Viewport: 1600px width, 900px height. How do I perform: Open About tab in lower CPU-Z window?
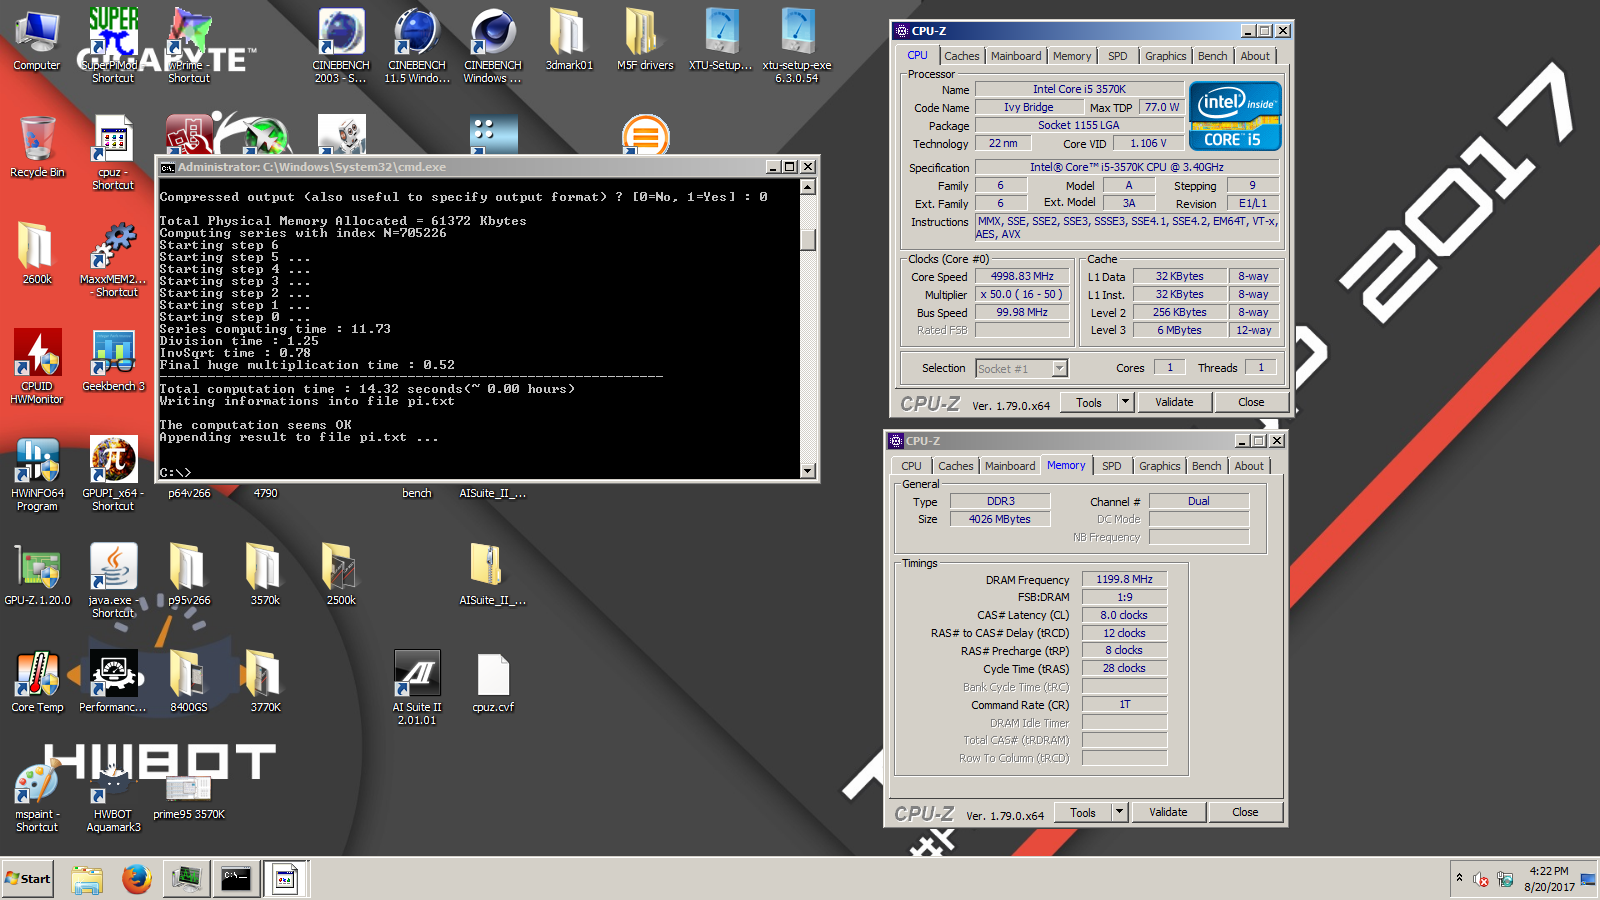point(1249,466)
